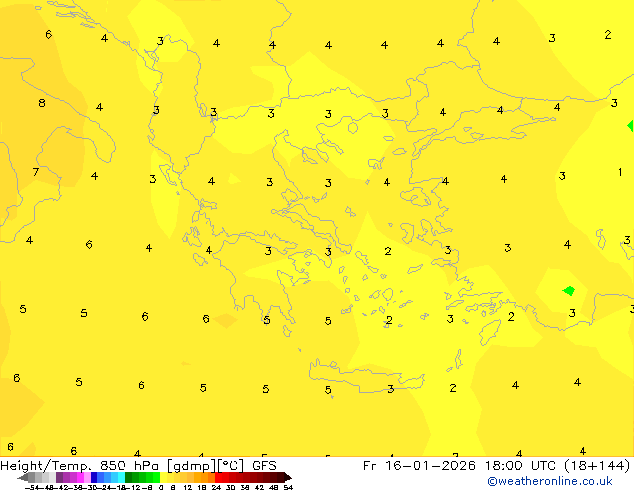The image size is (634, 490).
Task: Click the temperature value '1' on the map
Action: [x=620, y=172]
